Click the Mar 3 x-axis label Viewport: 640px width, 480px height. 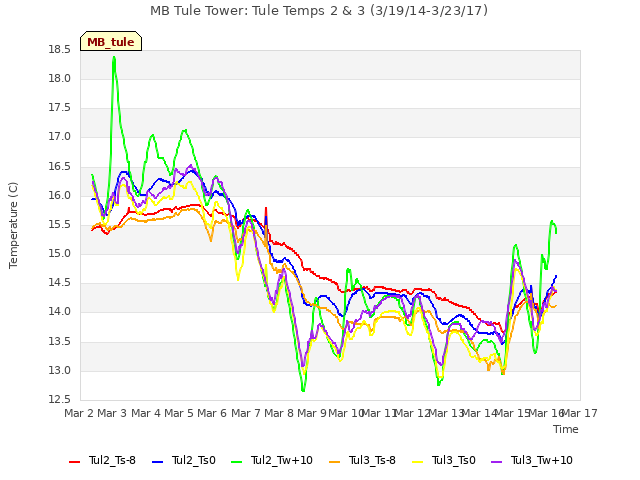pyautogui.click(x=112, y=413)
